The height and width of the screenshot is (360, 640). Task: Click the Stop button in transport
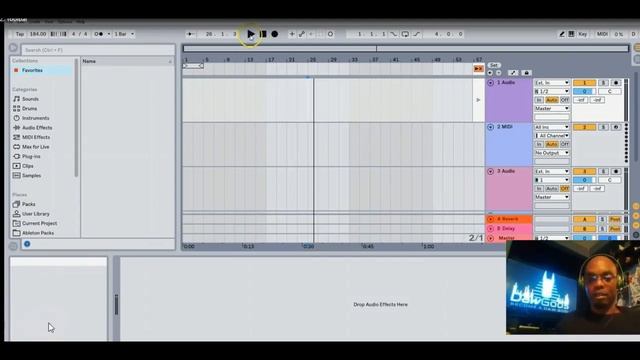(263, 34)
